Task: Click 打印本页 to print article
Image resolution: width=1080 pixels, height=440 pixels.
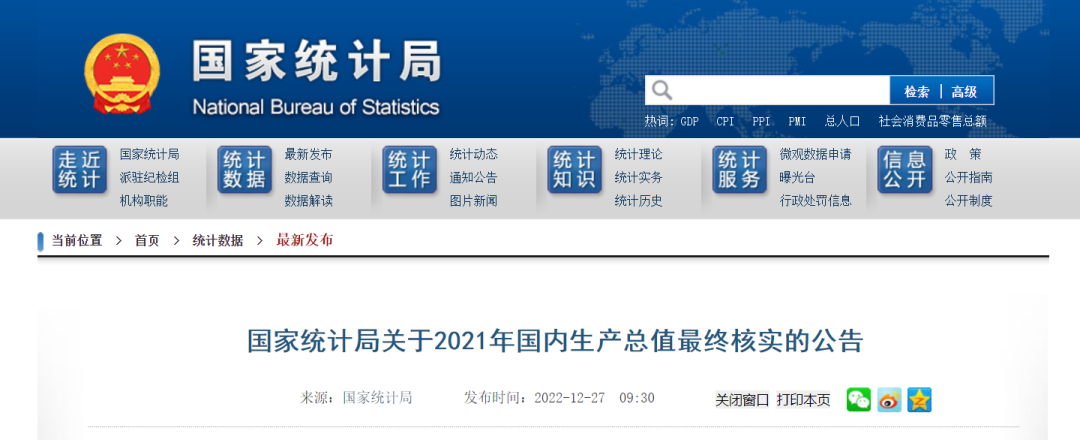Action: [803, 399]
